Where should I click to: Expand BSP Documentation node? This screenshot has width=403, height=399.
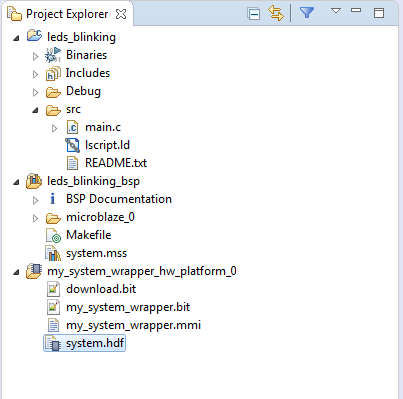coord(35,200)
